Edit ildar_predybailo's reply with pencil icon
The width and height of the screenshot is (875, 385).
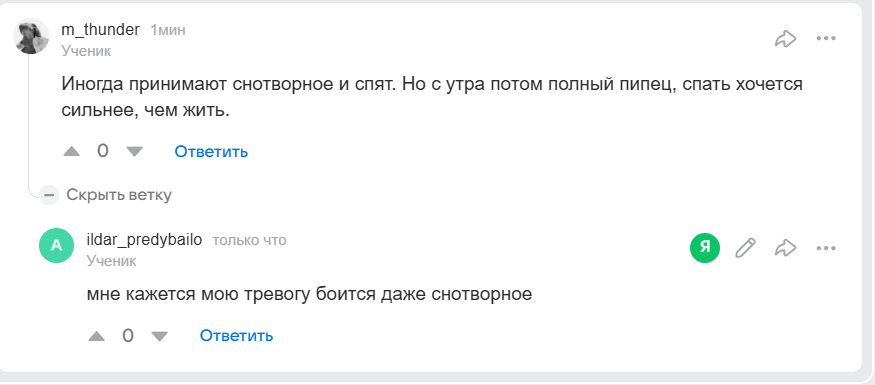pyautogui.click(x=745, y=248)
